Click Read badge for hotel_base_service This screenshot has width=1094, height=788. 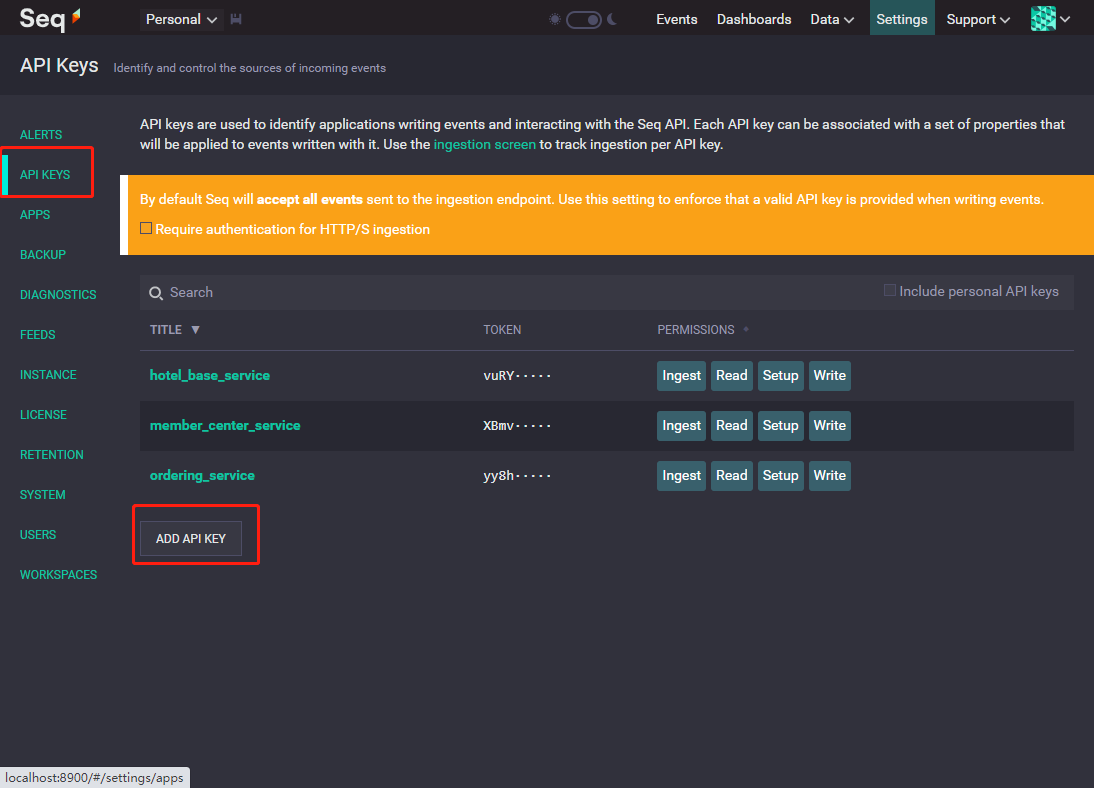click(x=731, y=376)
